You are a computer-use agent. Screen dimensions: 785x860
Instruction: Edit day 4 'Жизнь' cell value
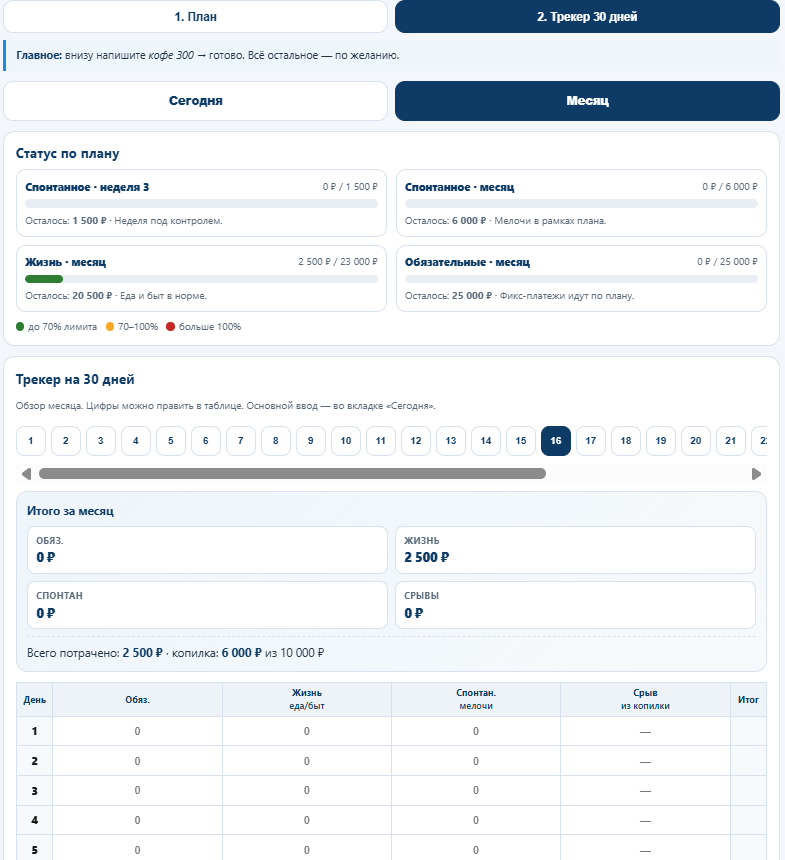(x=307, y=820)
